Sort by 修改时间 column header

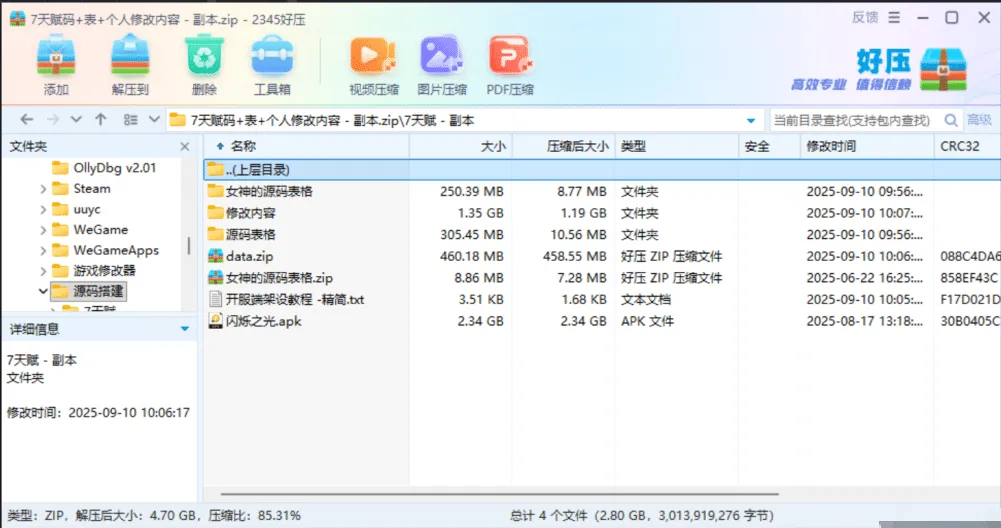pyautogui.click(x=867, y=146)
